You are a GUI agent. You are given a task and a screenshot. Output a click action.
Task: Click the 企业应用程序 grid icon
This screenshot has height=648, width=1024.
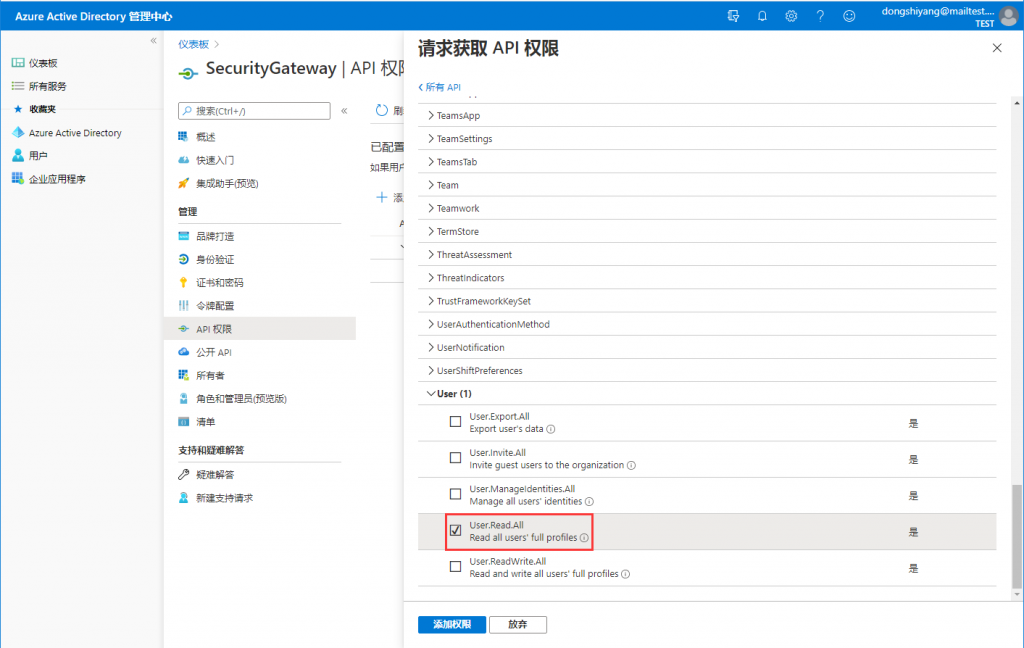pos(18,178)
